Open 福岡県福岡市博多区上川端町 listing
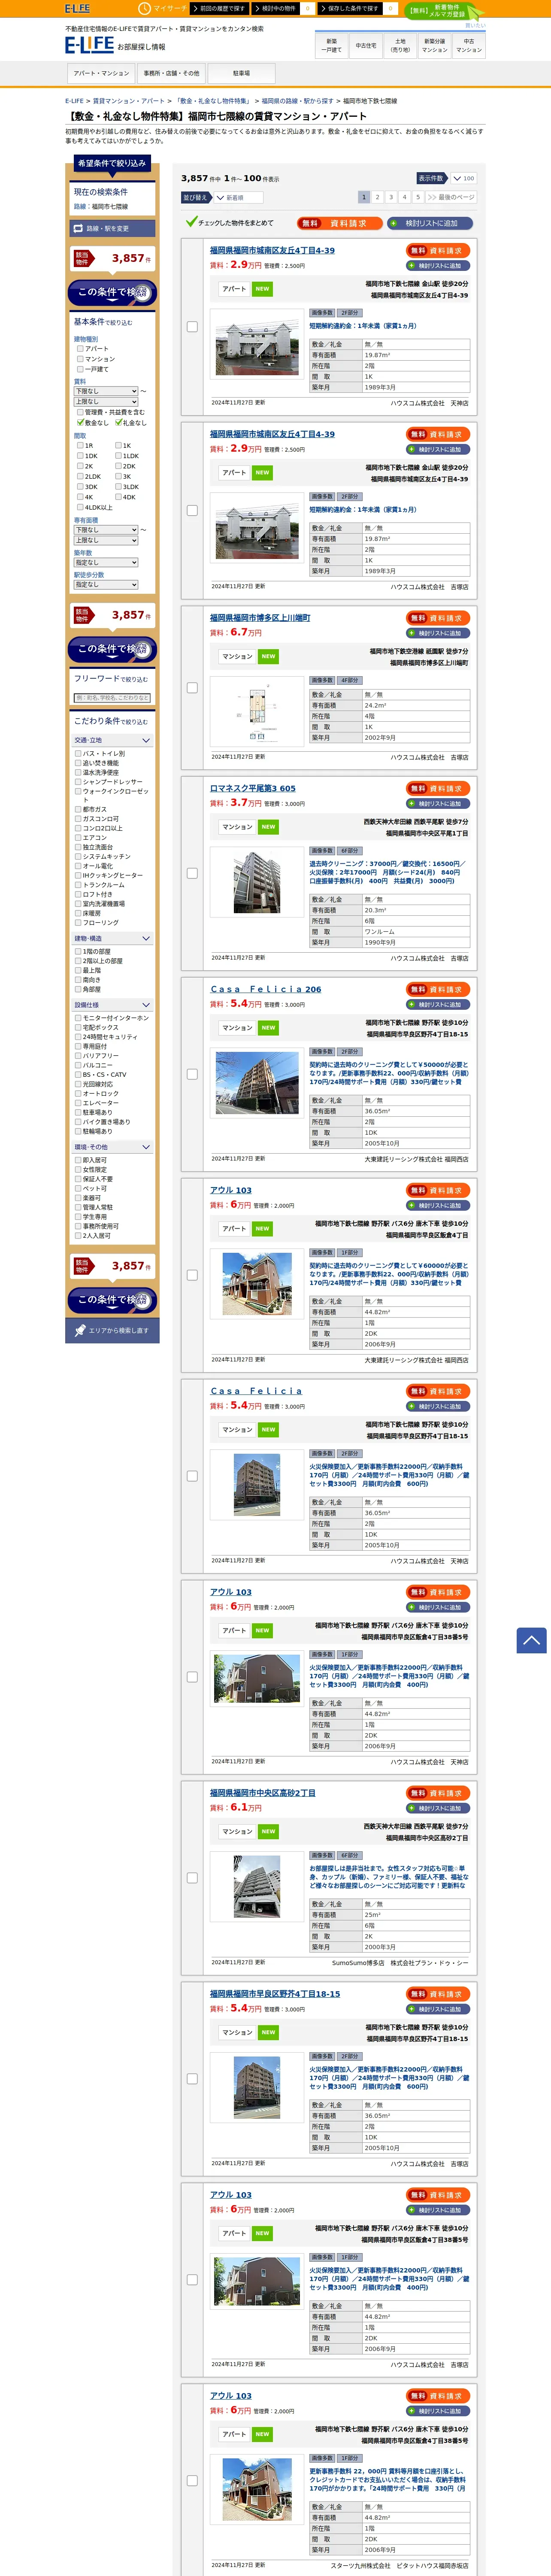 (x=260, y=617)
